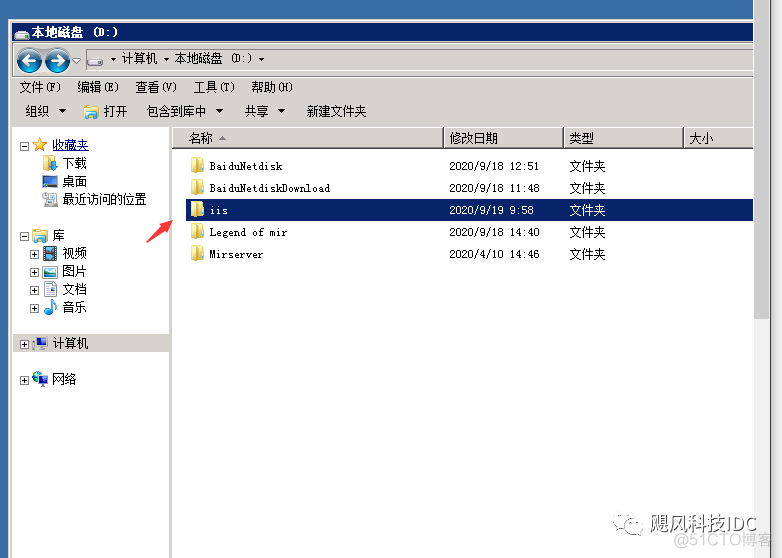The height and width of the screenshot is (558, 782).
Task: Select the BaiduNetdisk folder name
Action: pyautogui.click(x=246, y=166)
